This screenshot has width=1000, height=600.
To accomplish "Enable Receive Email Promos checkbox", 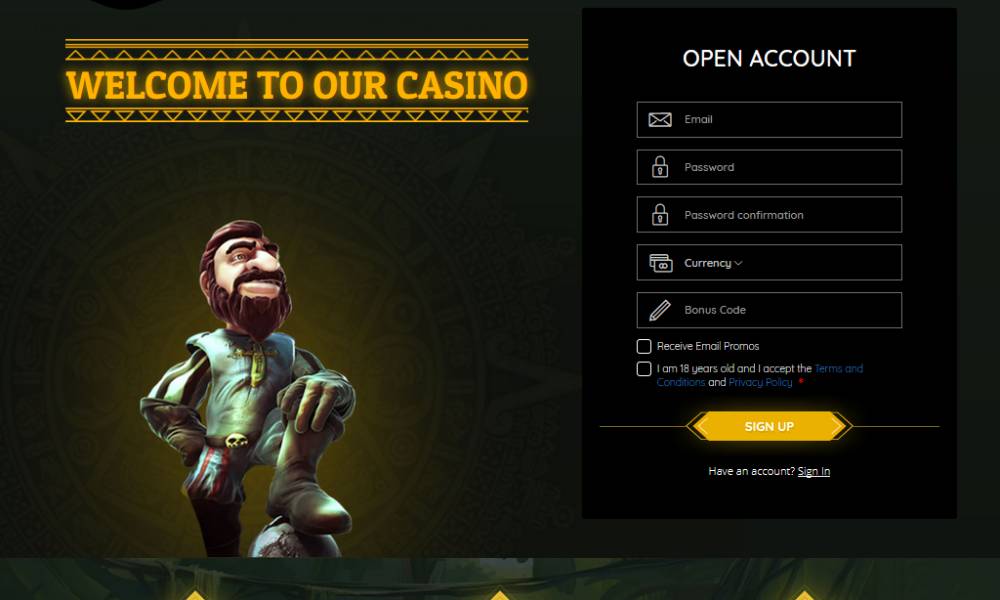I will coord(644,346).
